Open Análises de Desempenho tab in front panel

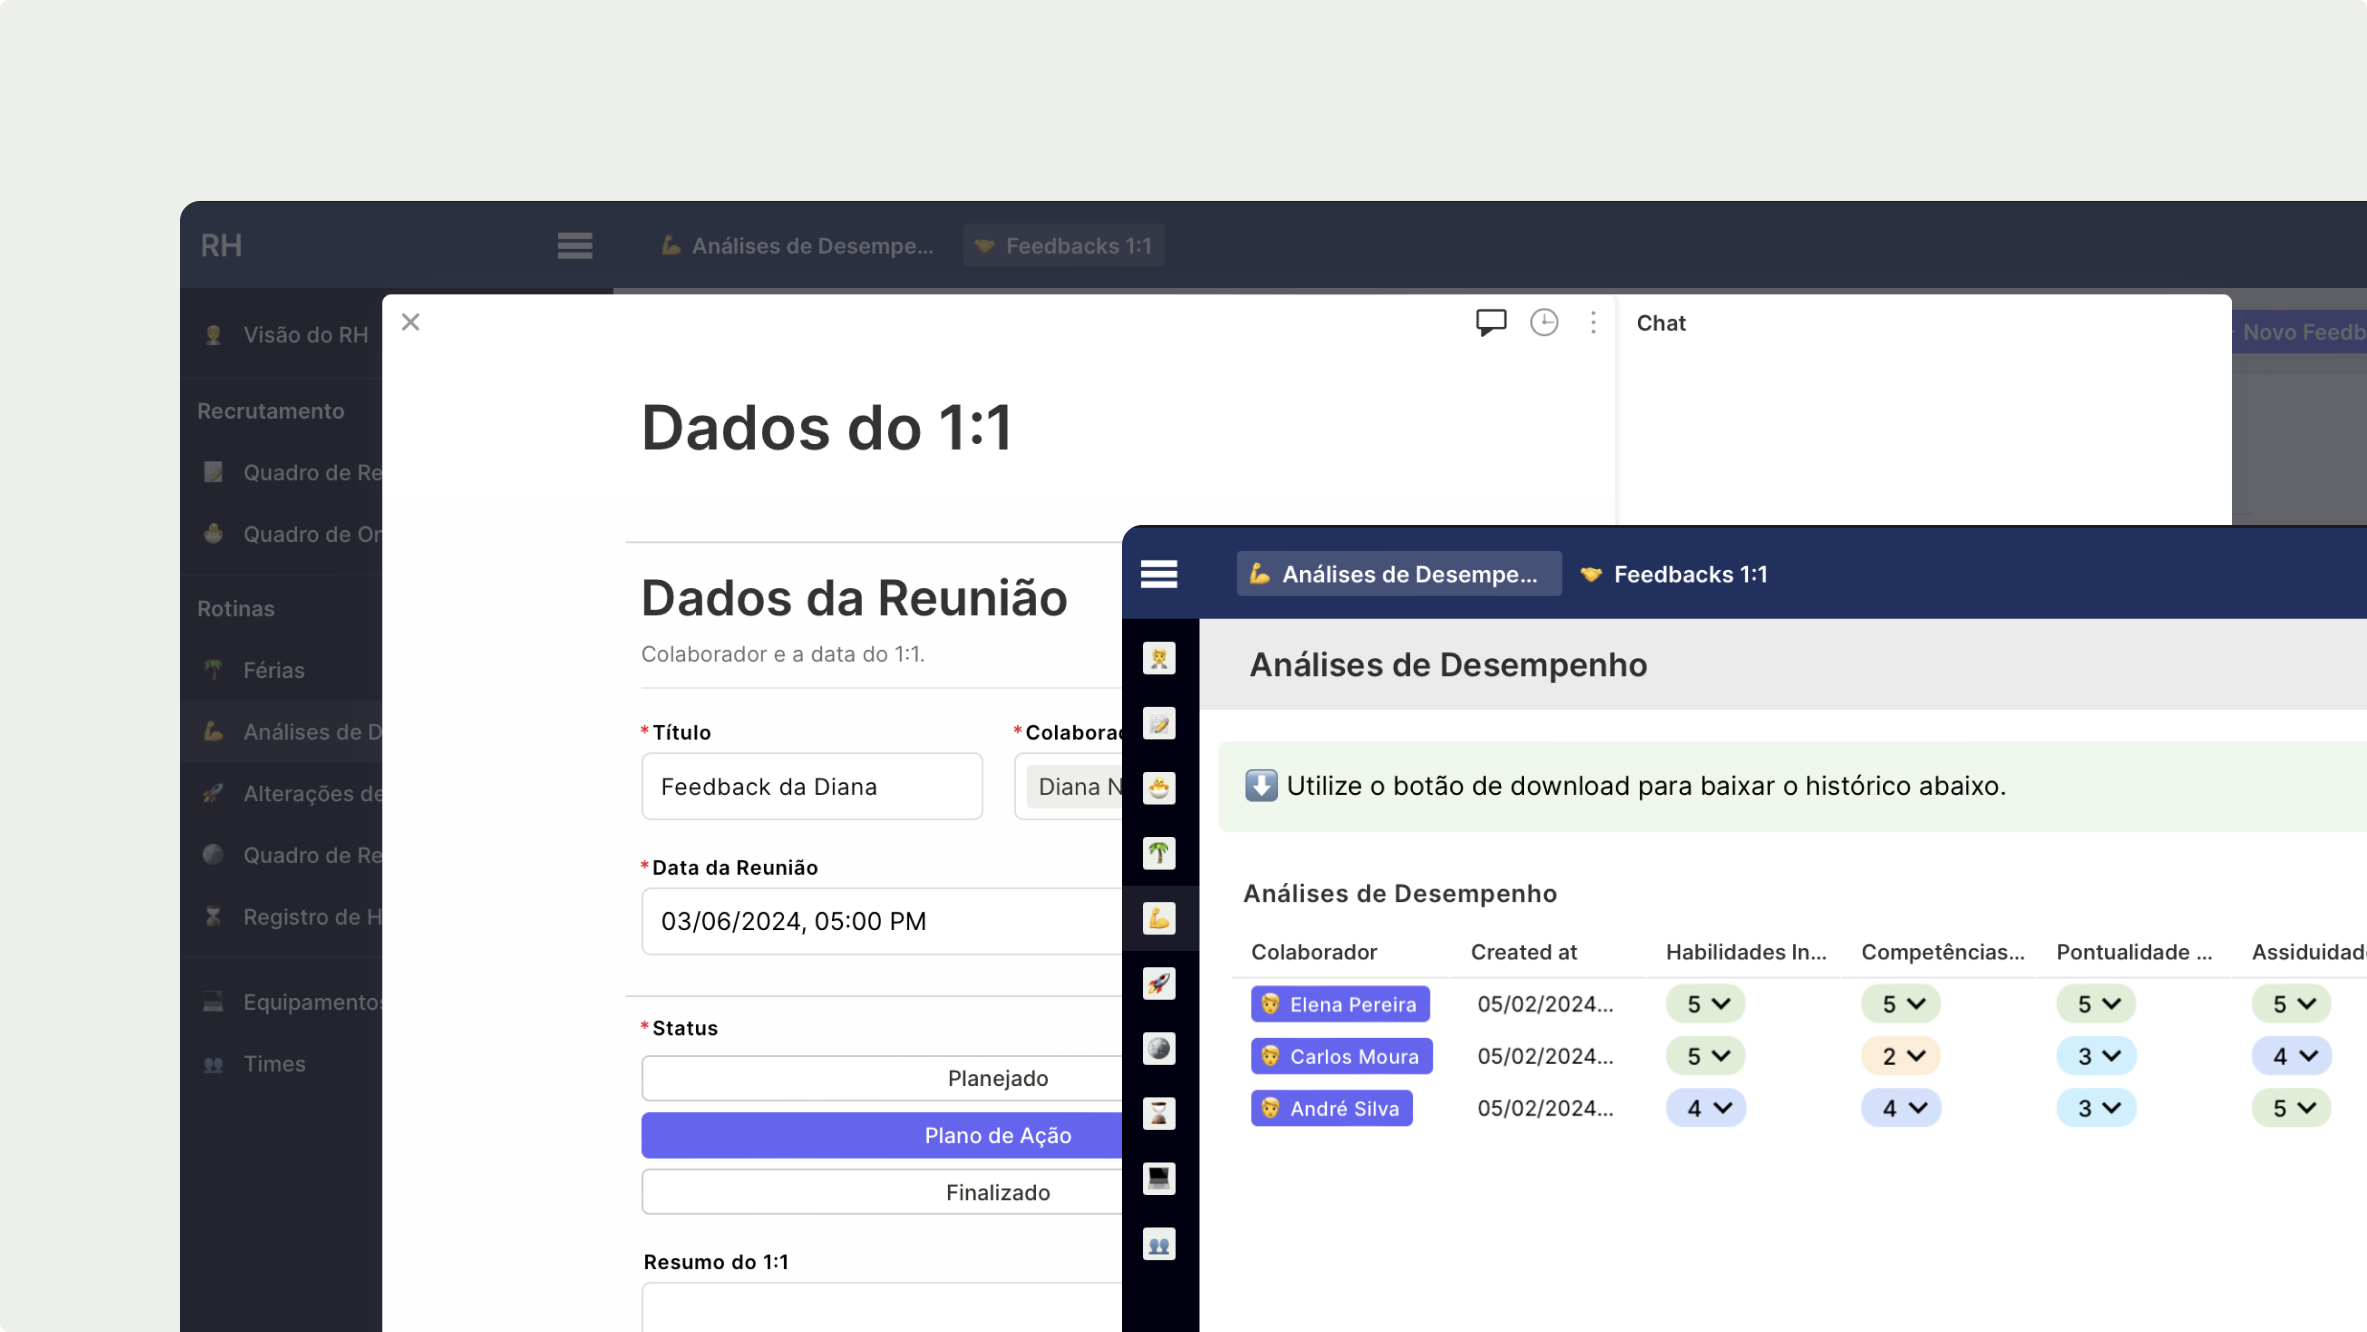1397,574
